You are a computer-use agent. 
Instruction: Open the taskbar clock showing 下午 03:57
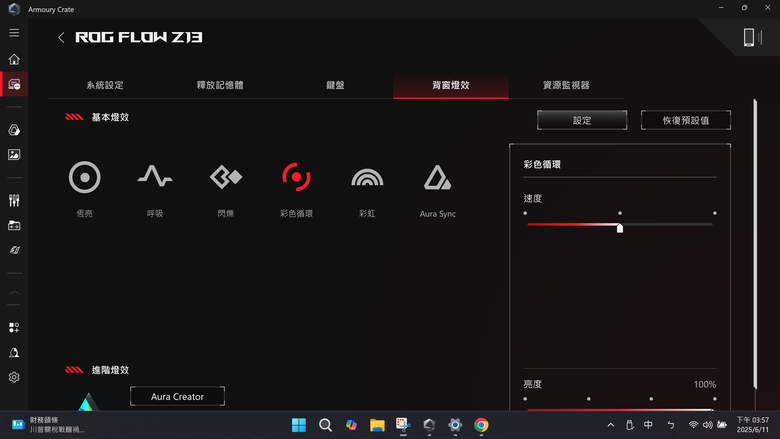(753, 425)
